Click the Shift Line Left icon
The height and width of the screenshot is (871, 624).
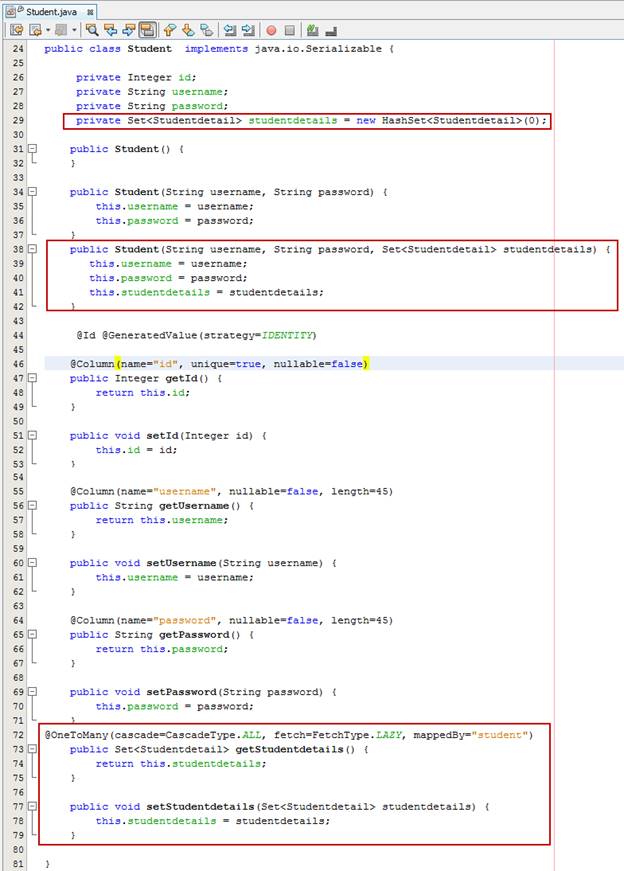[x=229, y=30]
